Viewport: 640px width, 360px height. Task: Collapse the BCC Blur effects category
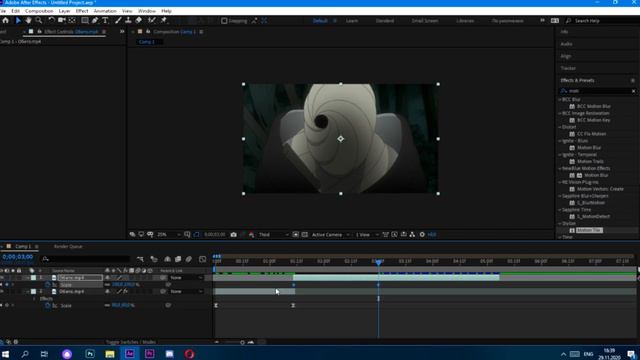point(560,100)
